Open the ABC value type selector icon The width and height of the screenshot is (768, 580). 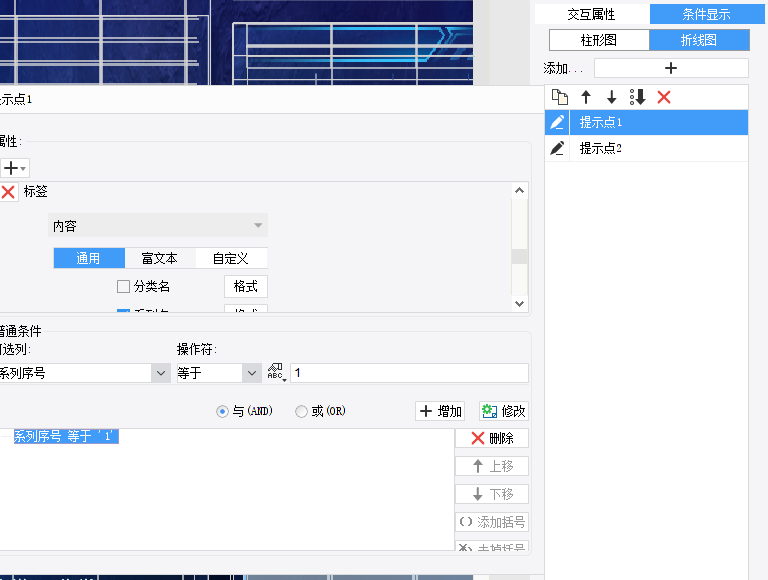pos(276,373)
